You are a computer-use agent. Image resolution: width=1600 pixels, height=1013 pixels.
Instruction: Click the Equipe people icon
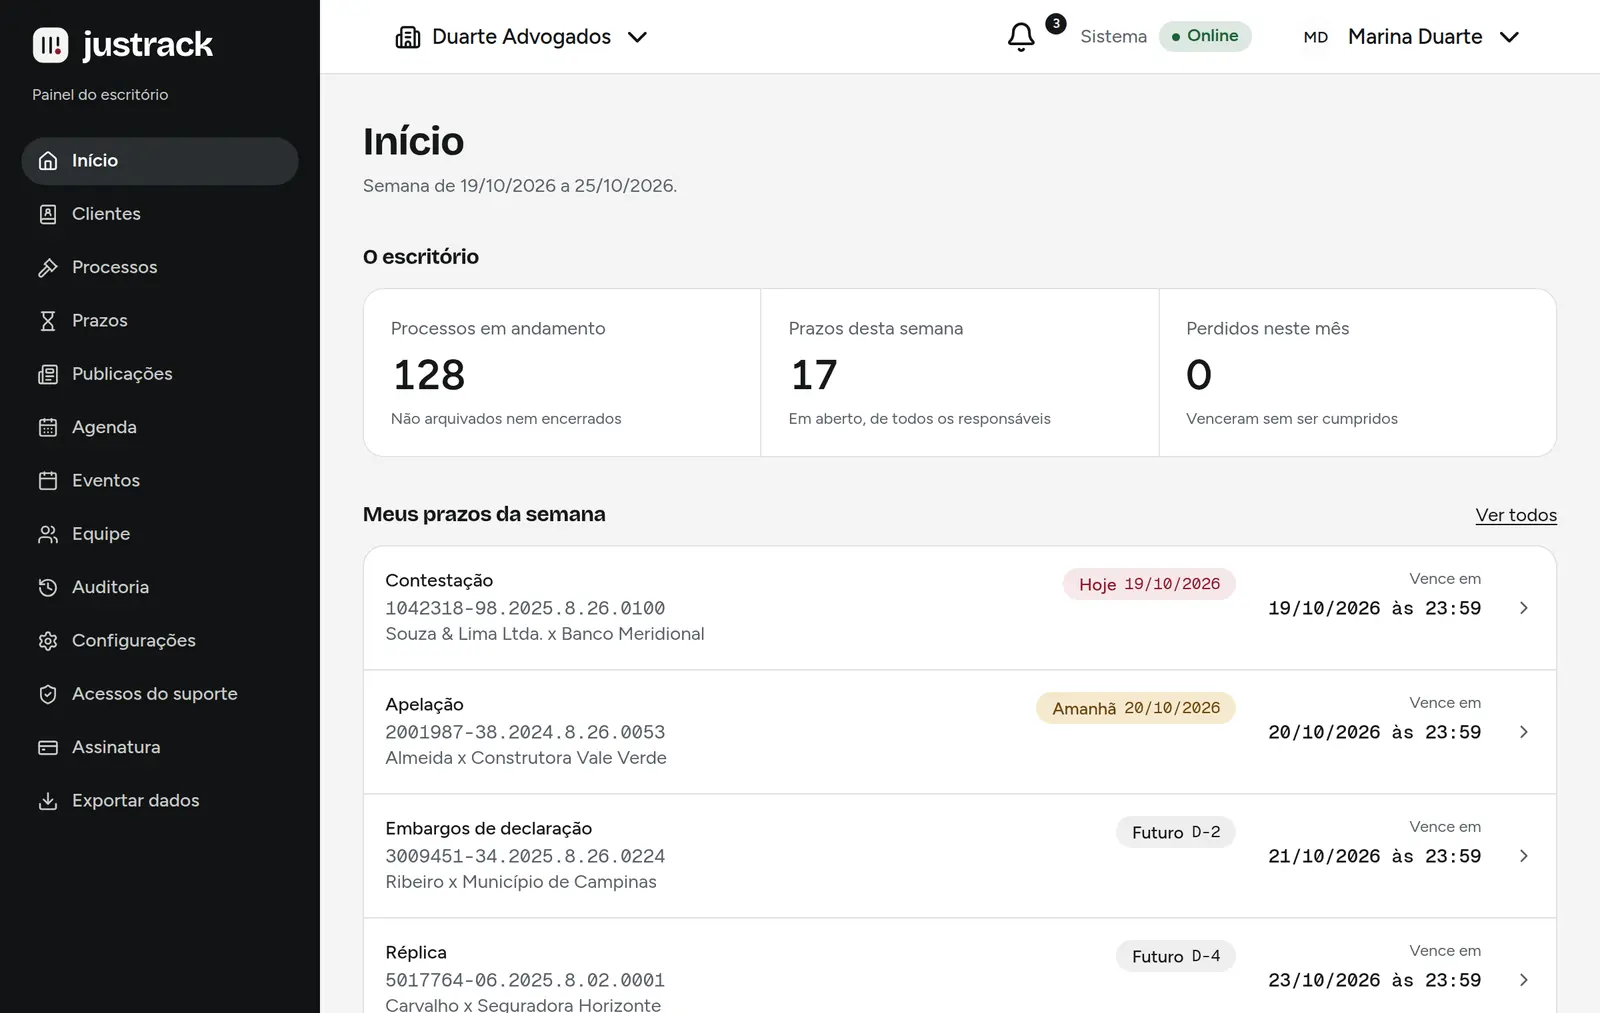pyautogui.click(x=48, y=534)
